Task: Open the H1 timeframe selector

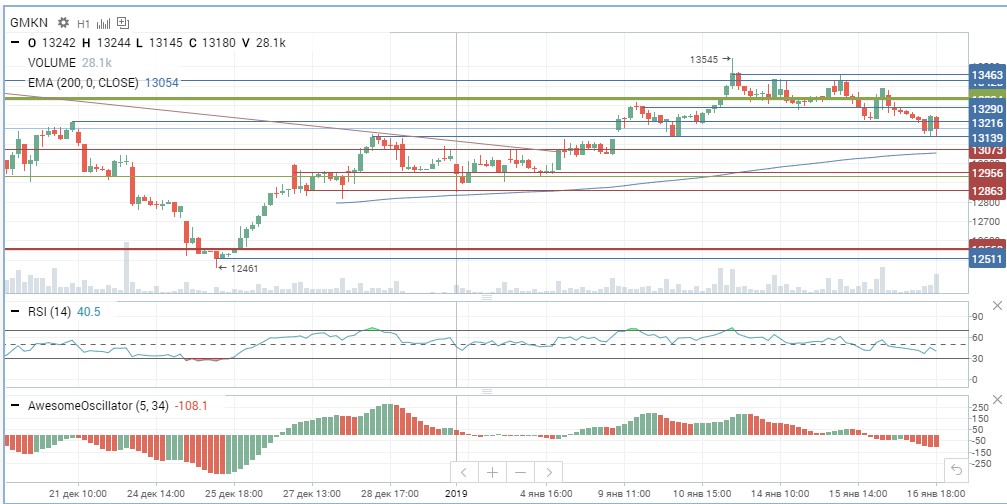Action: click(83, 23)
